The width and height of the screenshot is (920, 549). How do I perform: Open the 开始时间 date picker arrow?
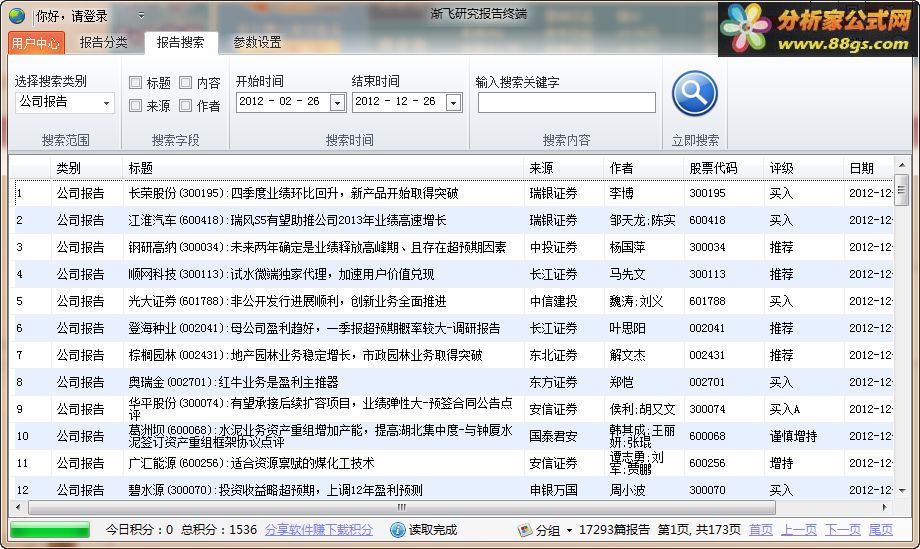tap(337, 103)
